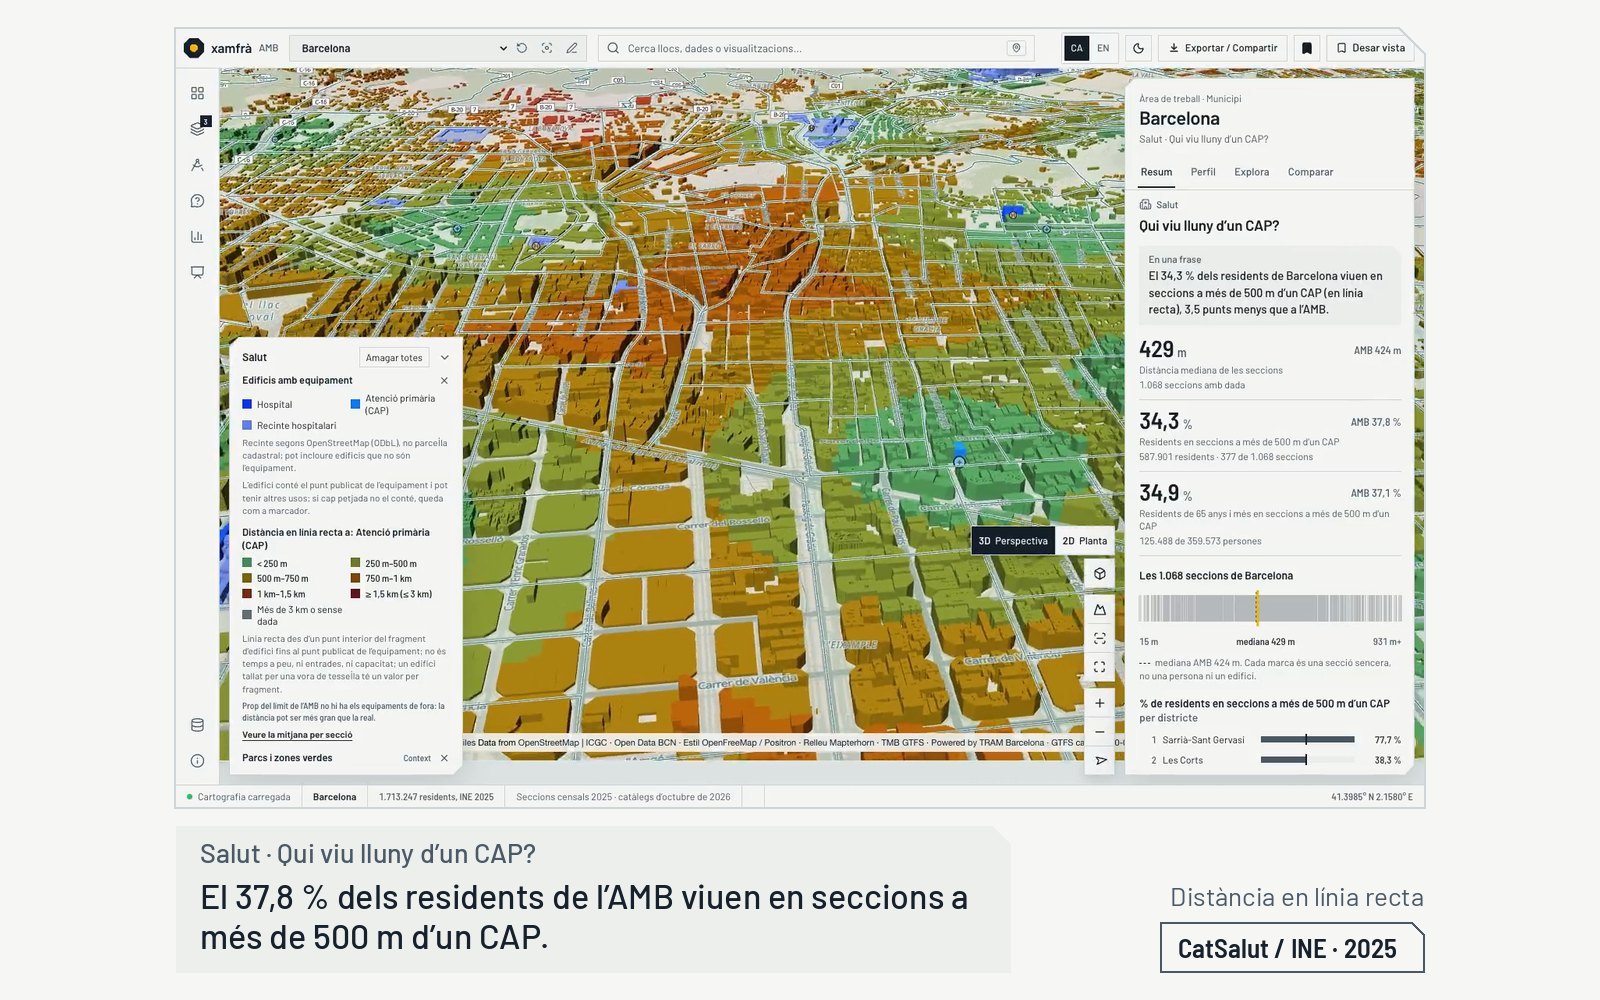Image resolution: width=1600 pixels, height=1000 pixels.
Task: Open the Perfil tab
Action: (x=1203, y=172)
